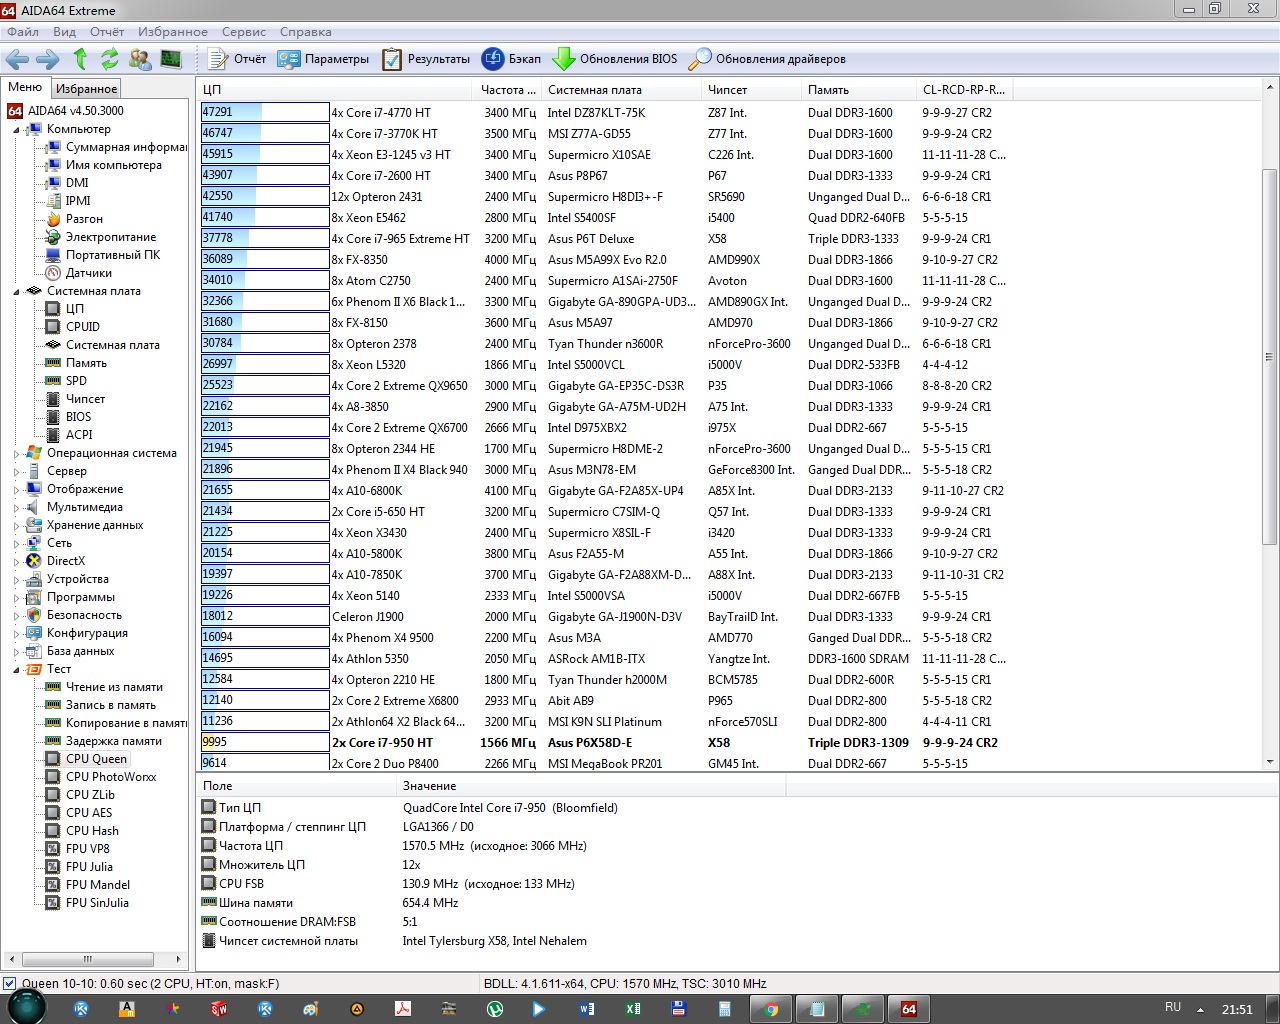Click the green Refresh arrows icon
Screen dimensions: 1280x1024
point(110,59)
